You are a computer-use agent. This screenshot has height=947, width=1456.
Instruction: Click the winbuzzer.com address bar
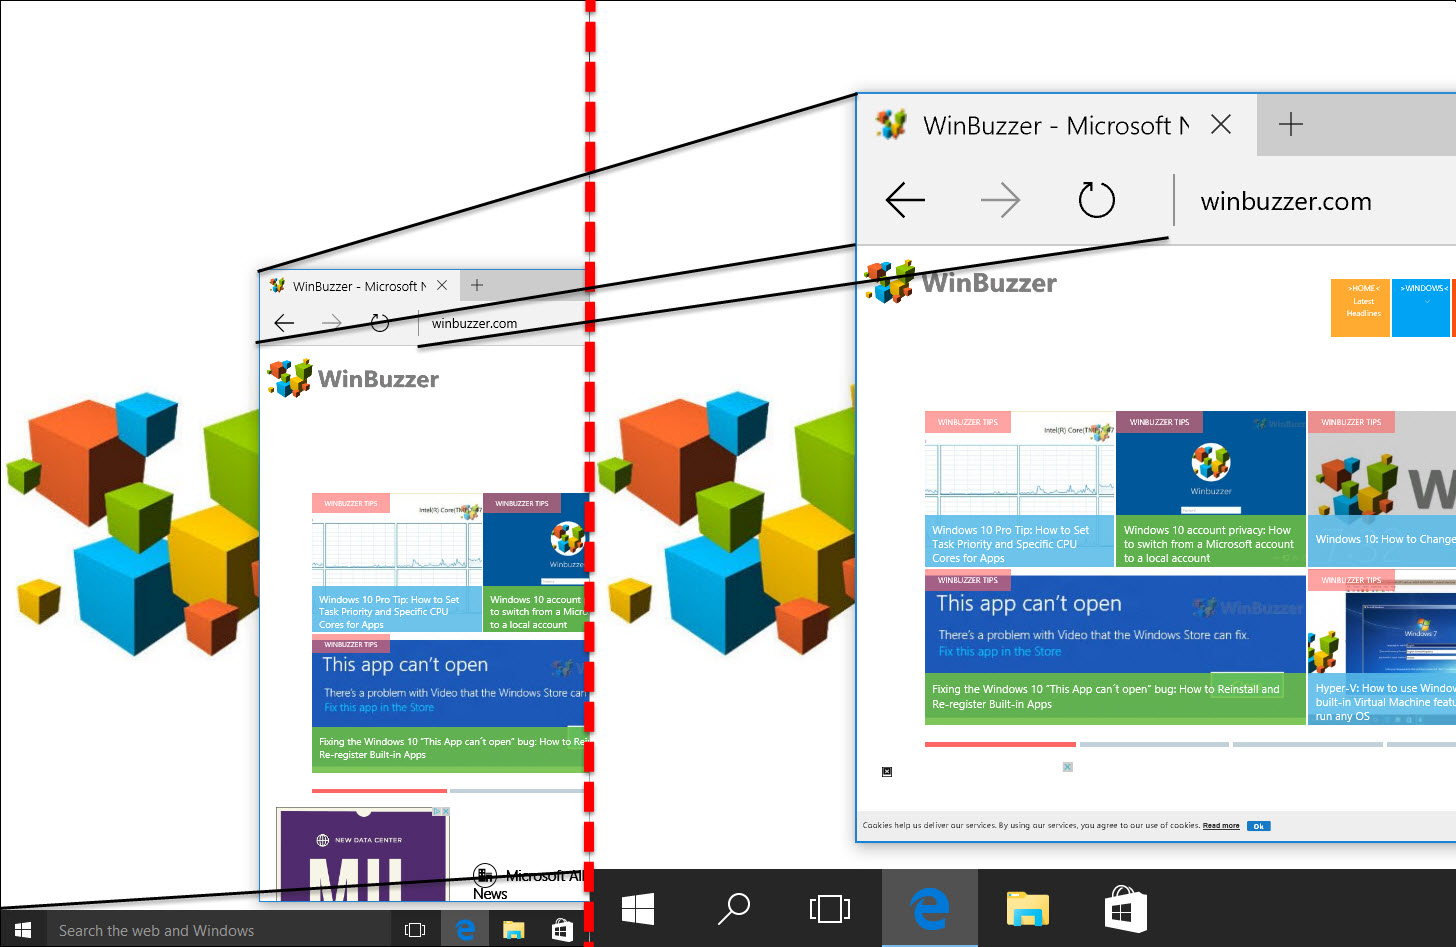tap(1285, 200)
